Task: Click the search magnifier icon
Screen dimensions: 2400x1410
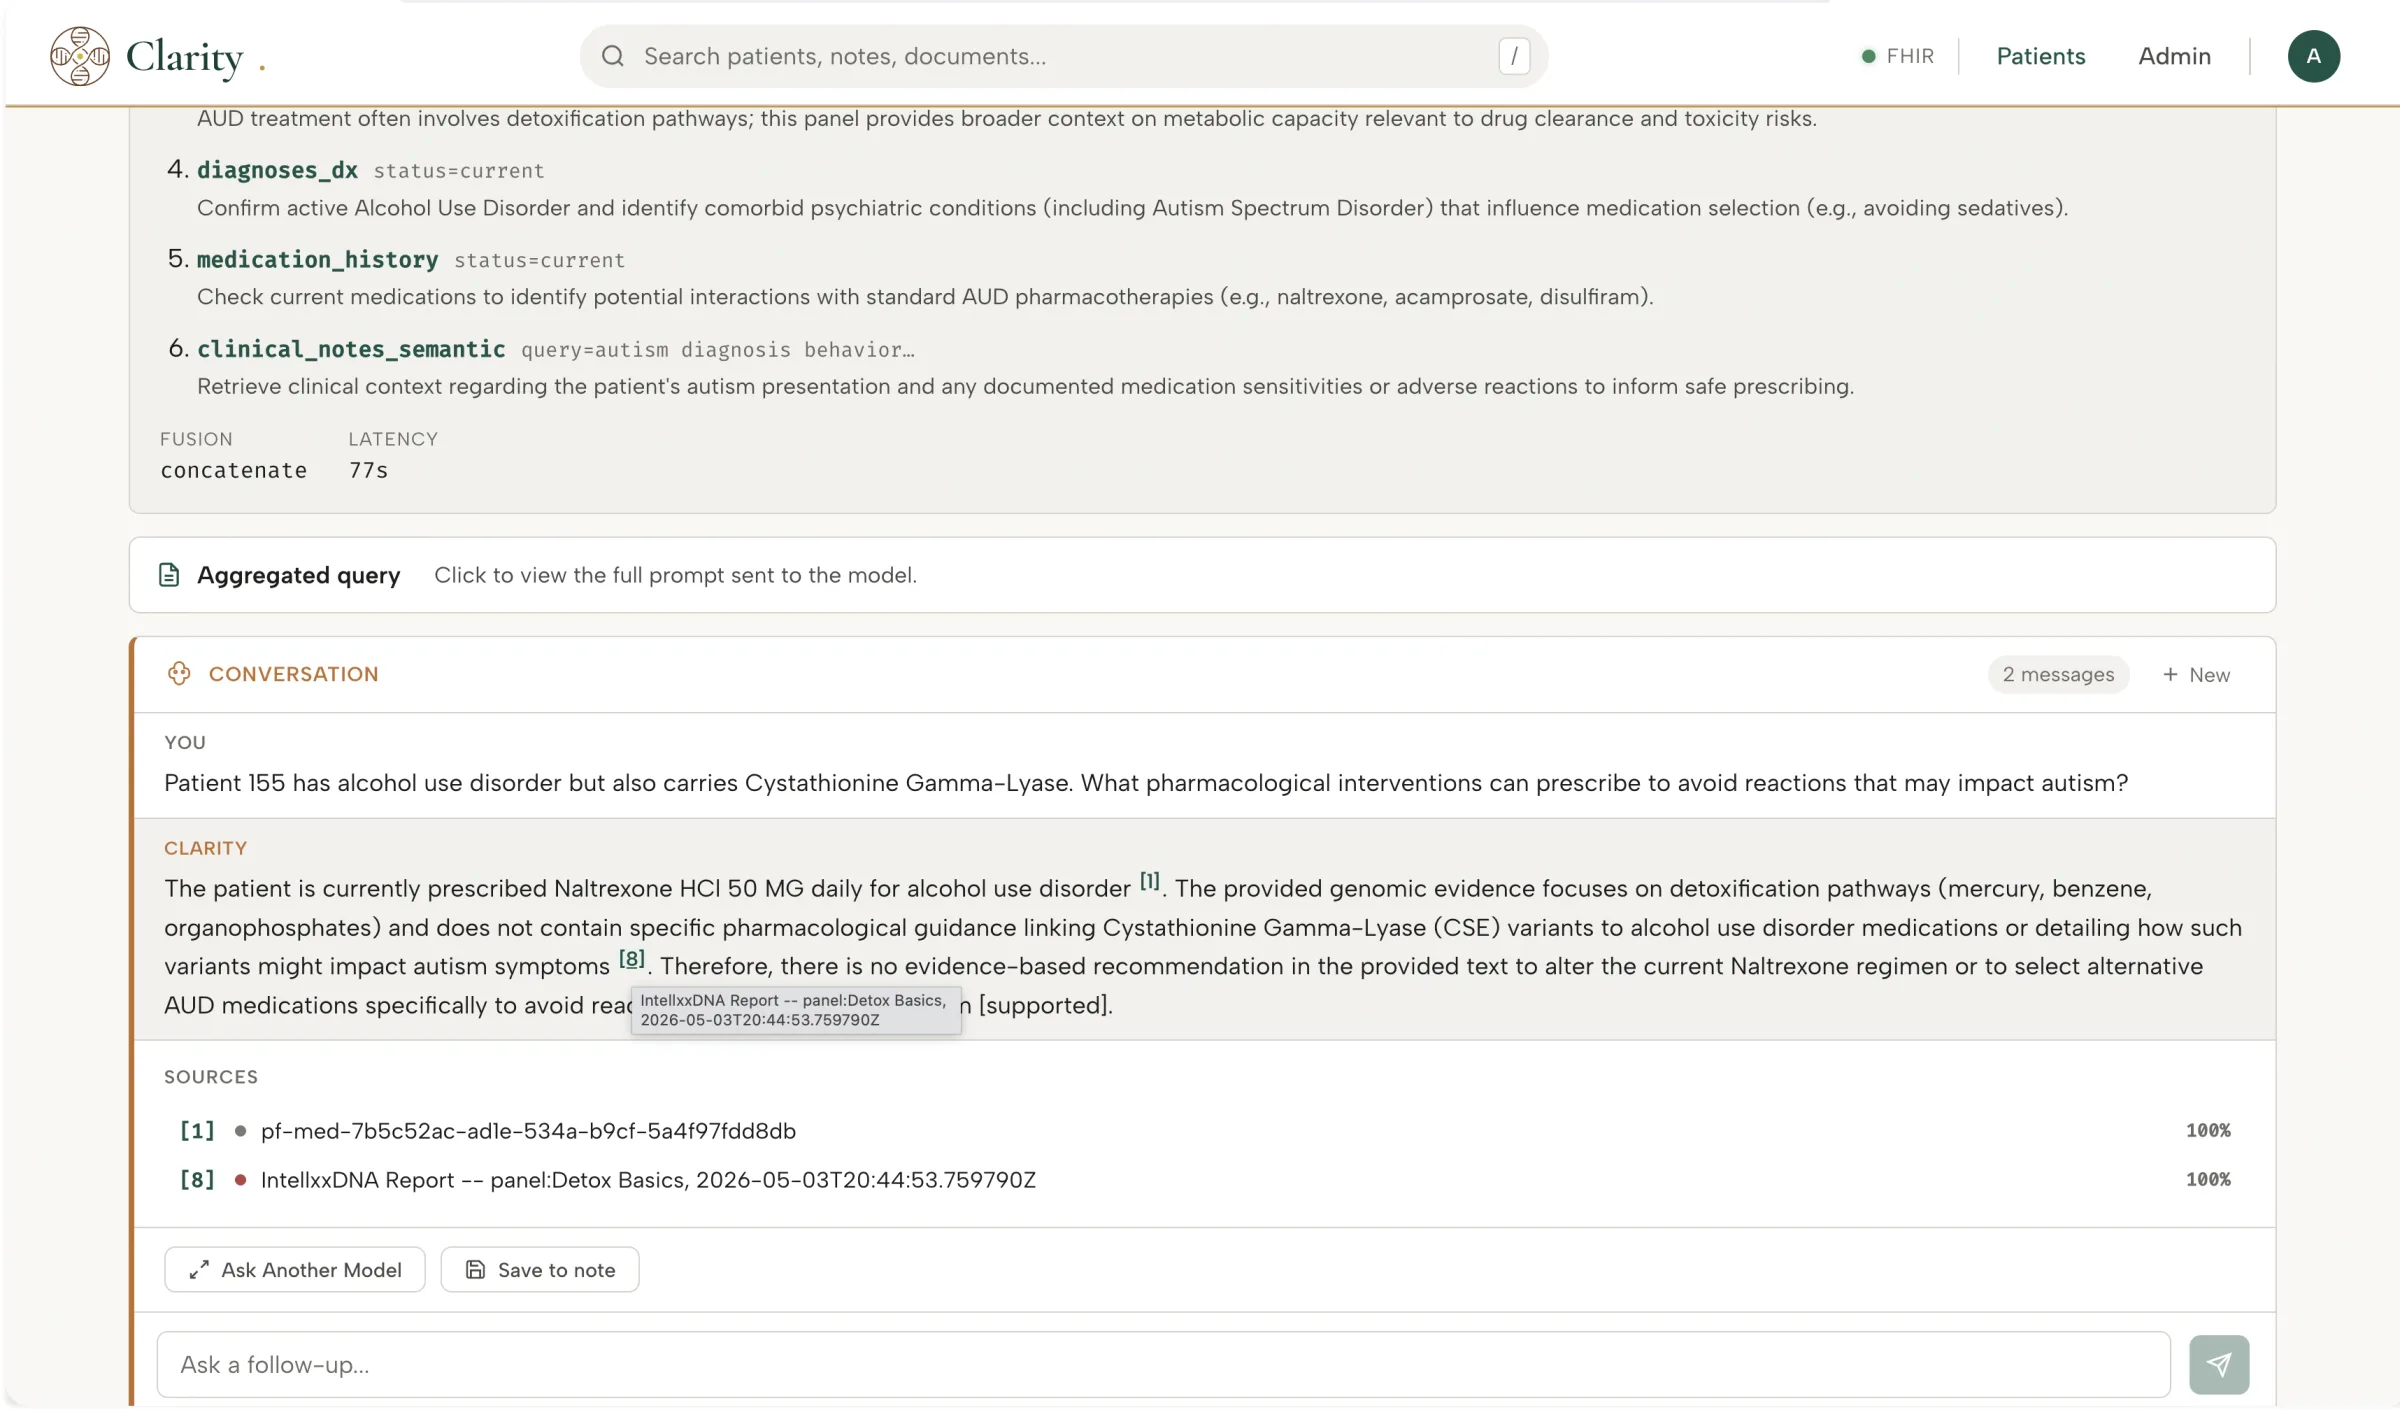Action: (613, 56)
